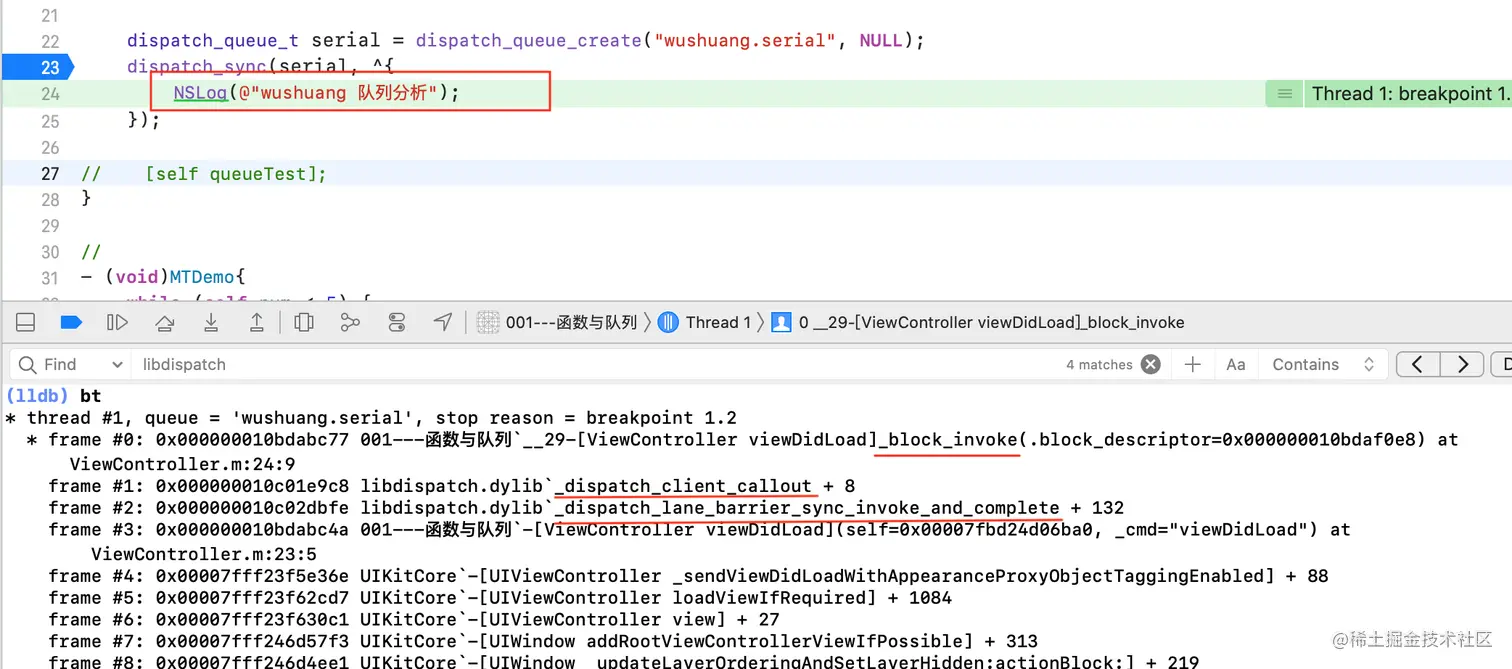Go to the previous search match

tap(1417, 364)
